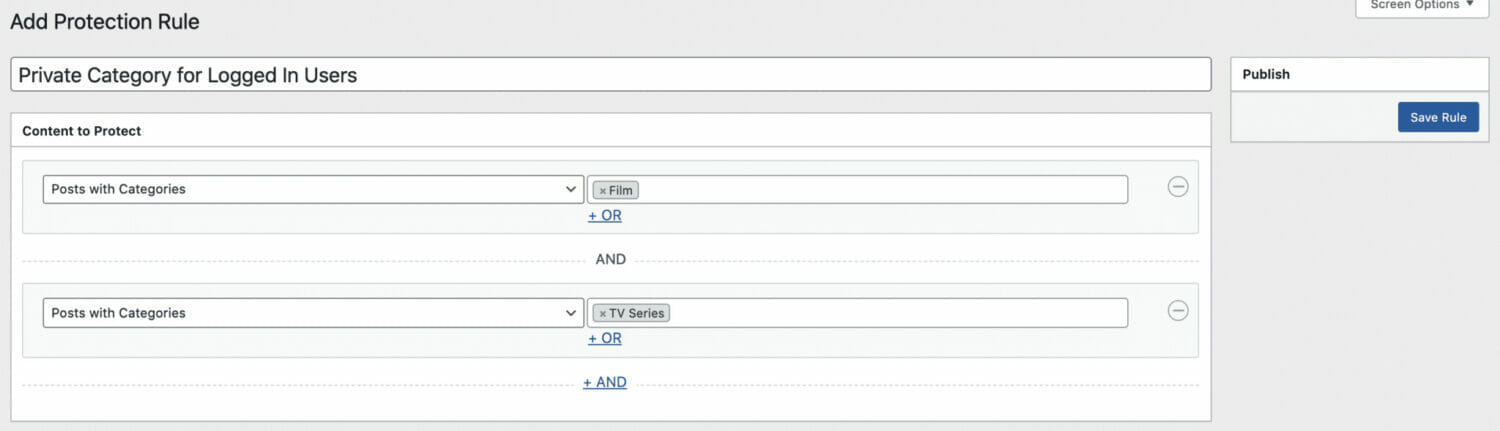The width and height of the screenshot is (1500, 431).
Task: Remove the Film condition row with minus icon
Action: pos(1178,187)
